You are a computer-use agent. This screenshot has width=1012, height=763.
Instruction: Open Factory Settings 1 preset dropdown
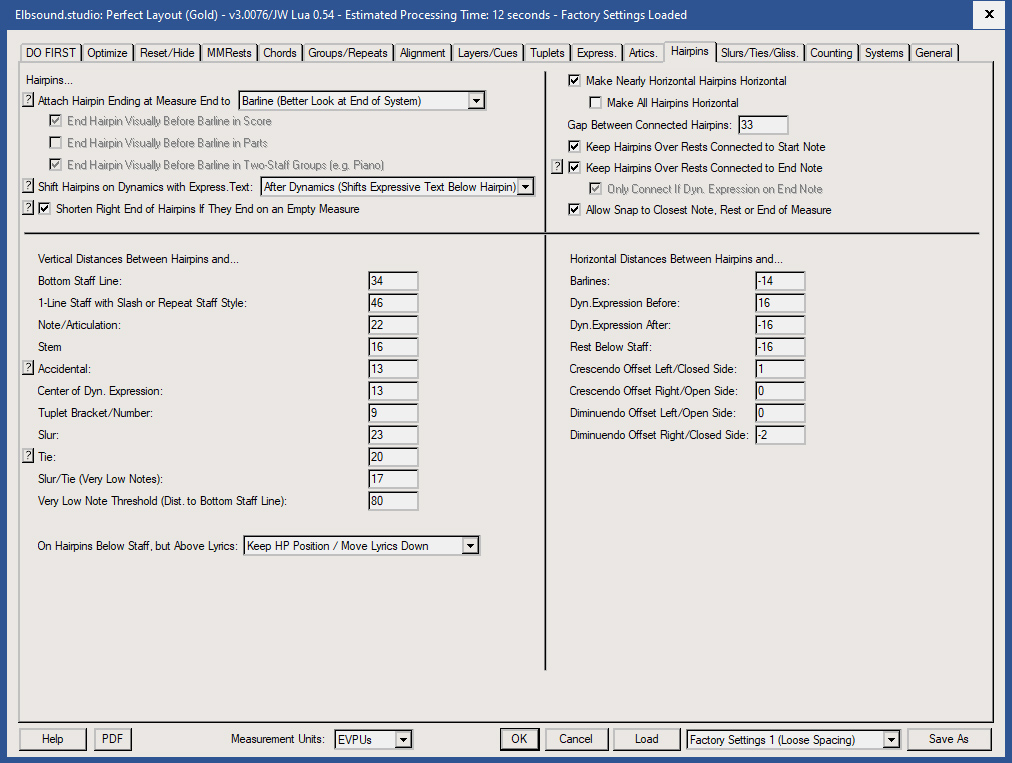click(x=891, y=740)
